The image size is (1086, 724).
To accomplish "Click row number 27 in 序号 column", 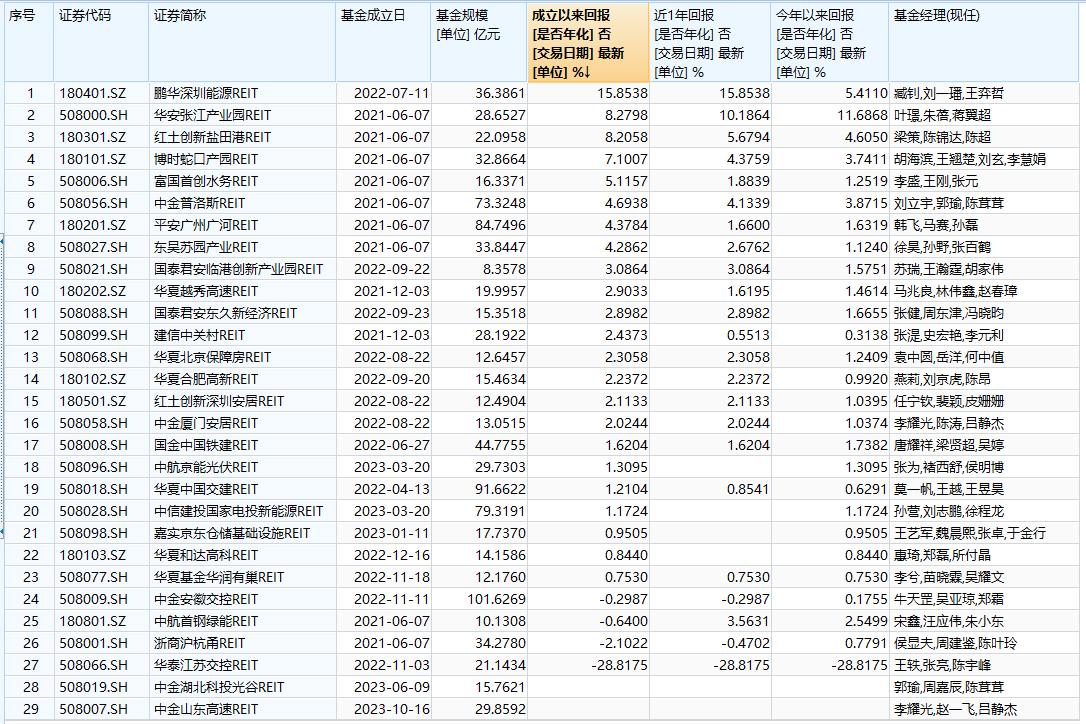I will coord(30,665).
